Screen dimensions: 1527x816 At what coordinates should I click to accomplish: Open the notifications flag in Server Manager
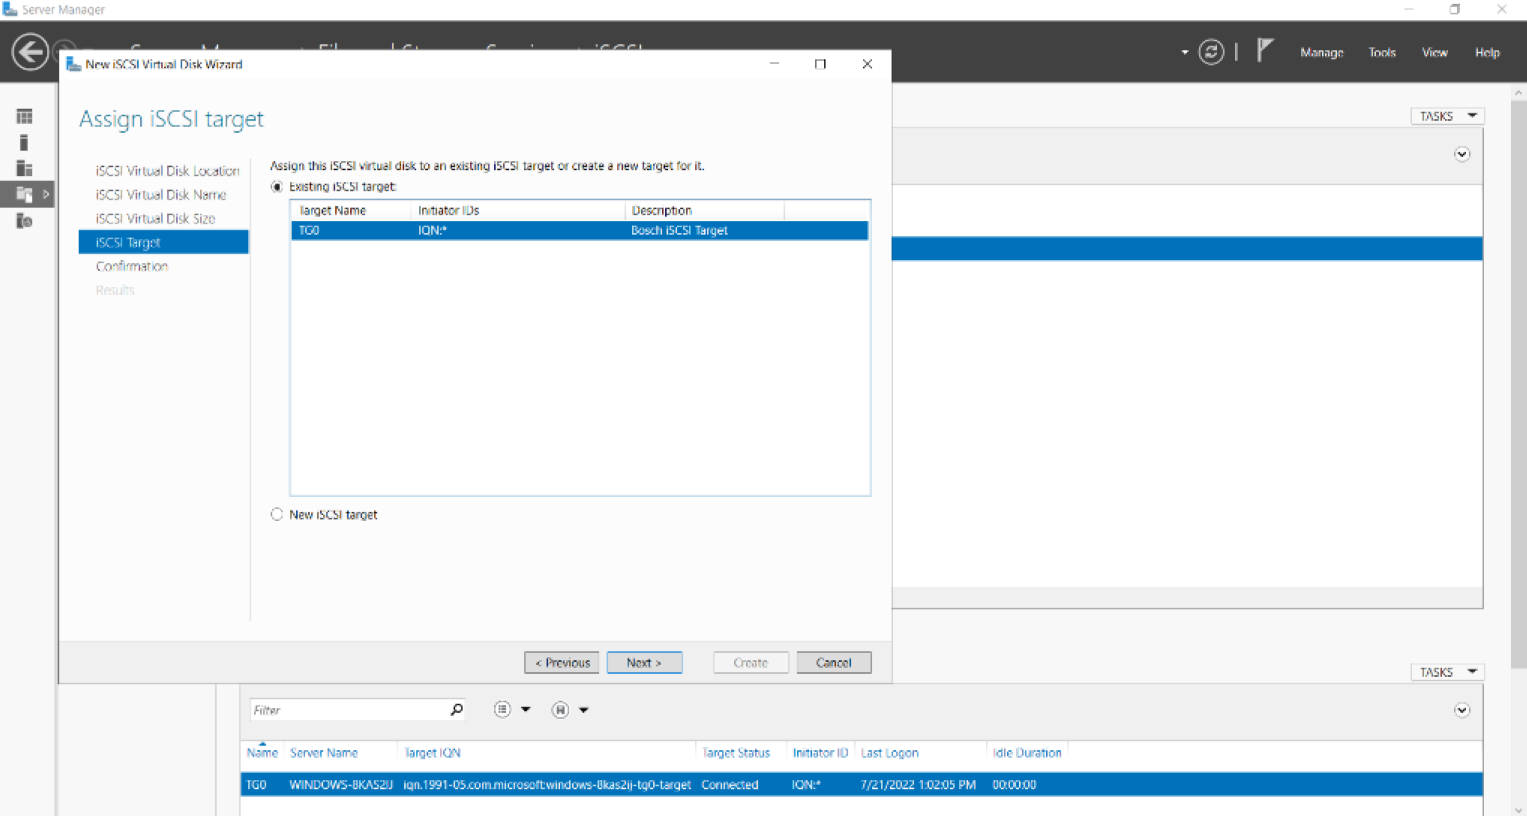click(1265, 50)
